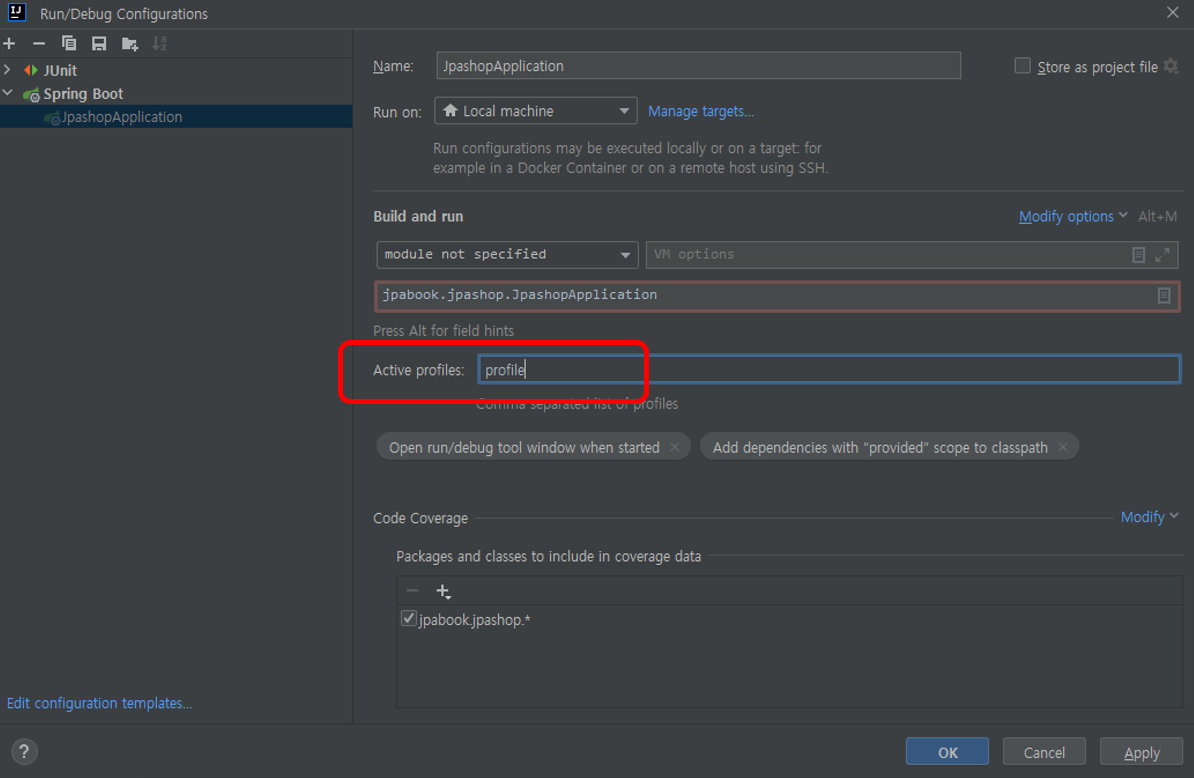Remove the 'Add dependencies with provided scope' tag

[1063, 448]
